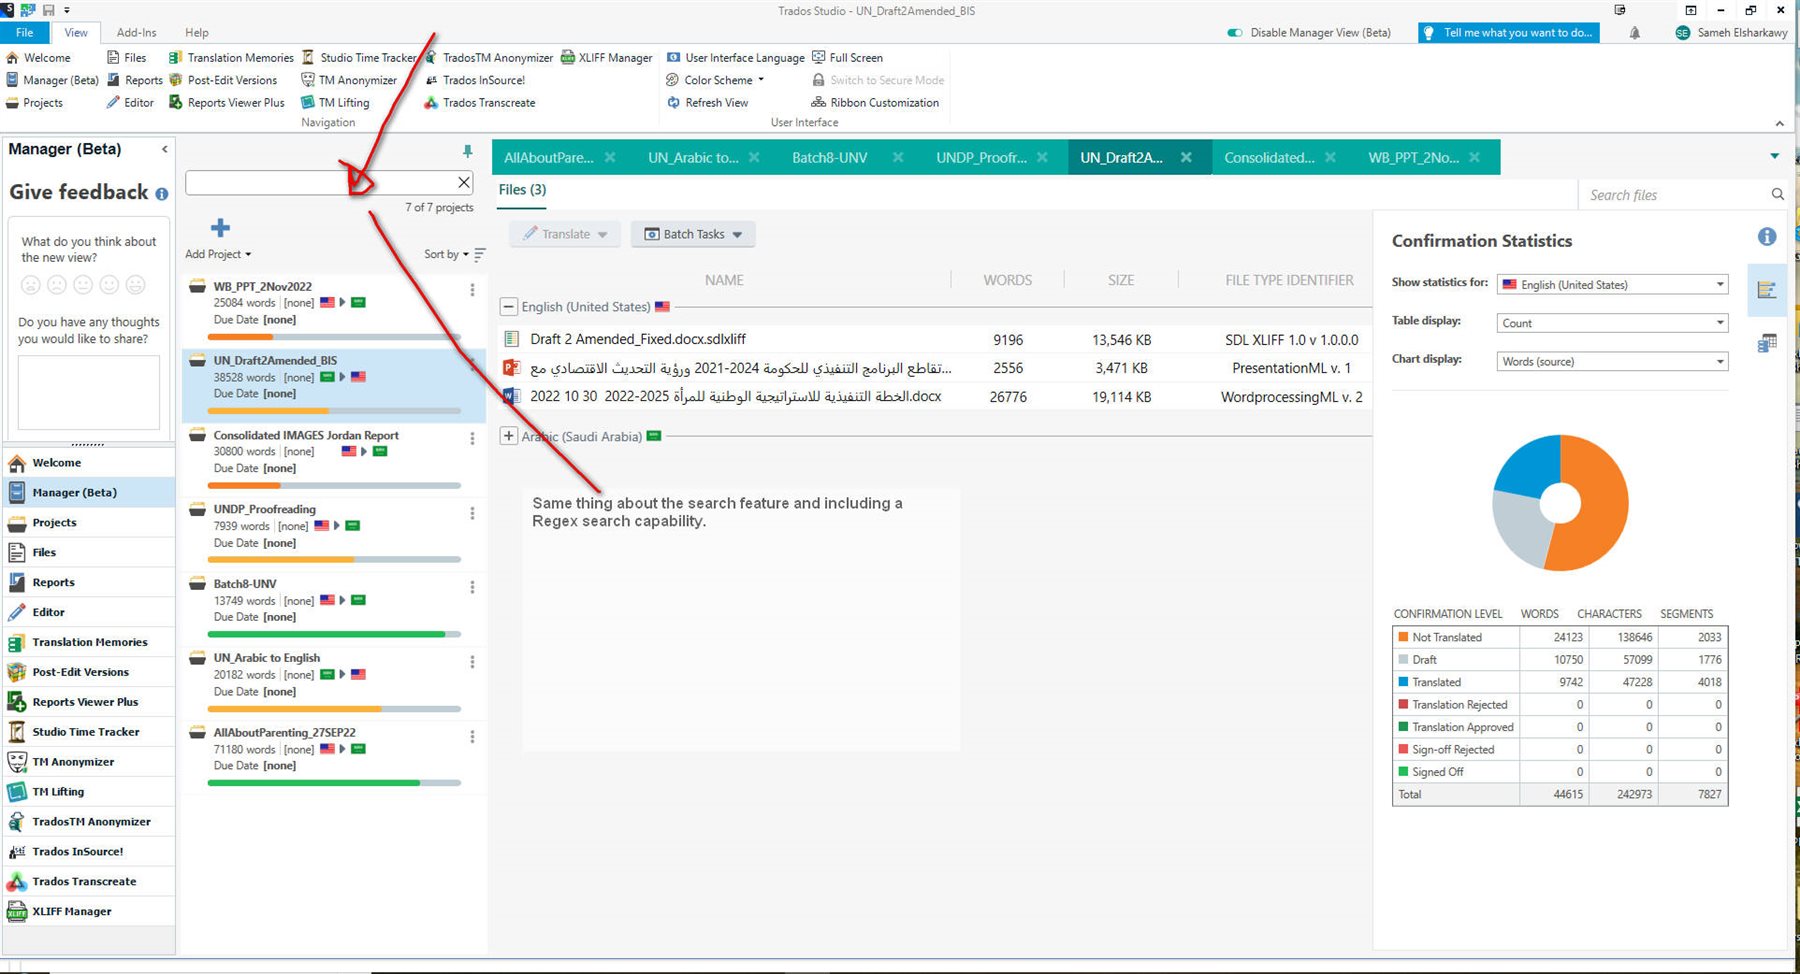The height and width of the screenshot is (974, 1800).
Task: Open Chart display Words (source) dropdown
Action: (1612, 361)
